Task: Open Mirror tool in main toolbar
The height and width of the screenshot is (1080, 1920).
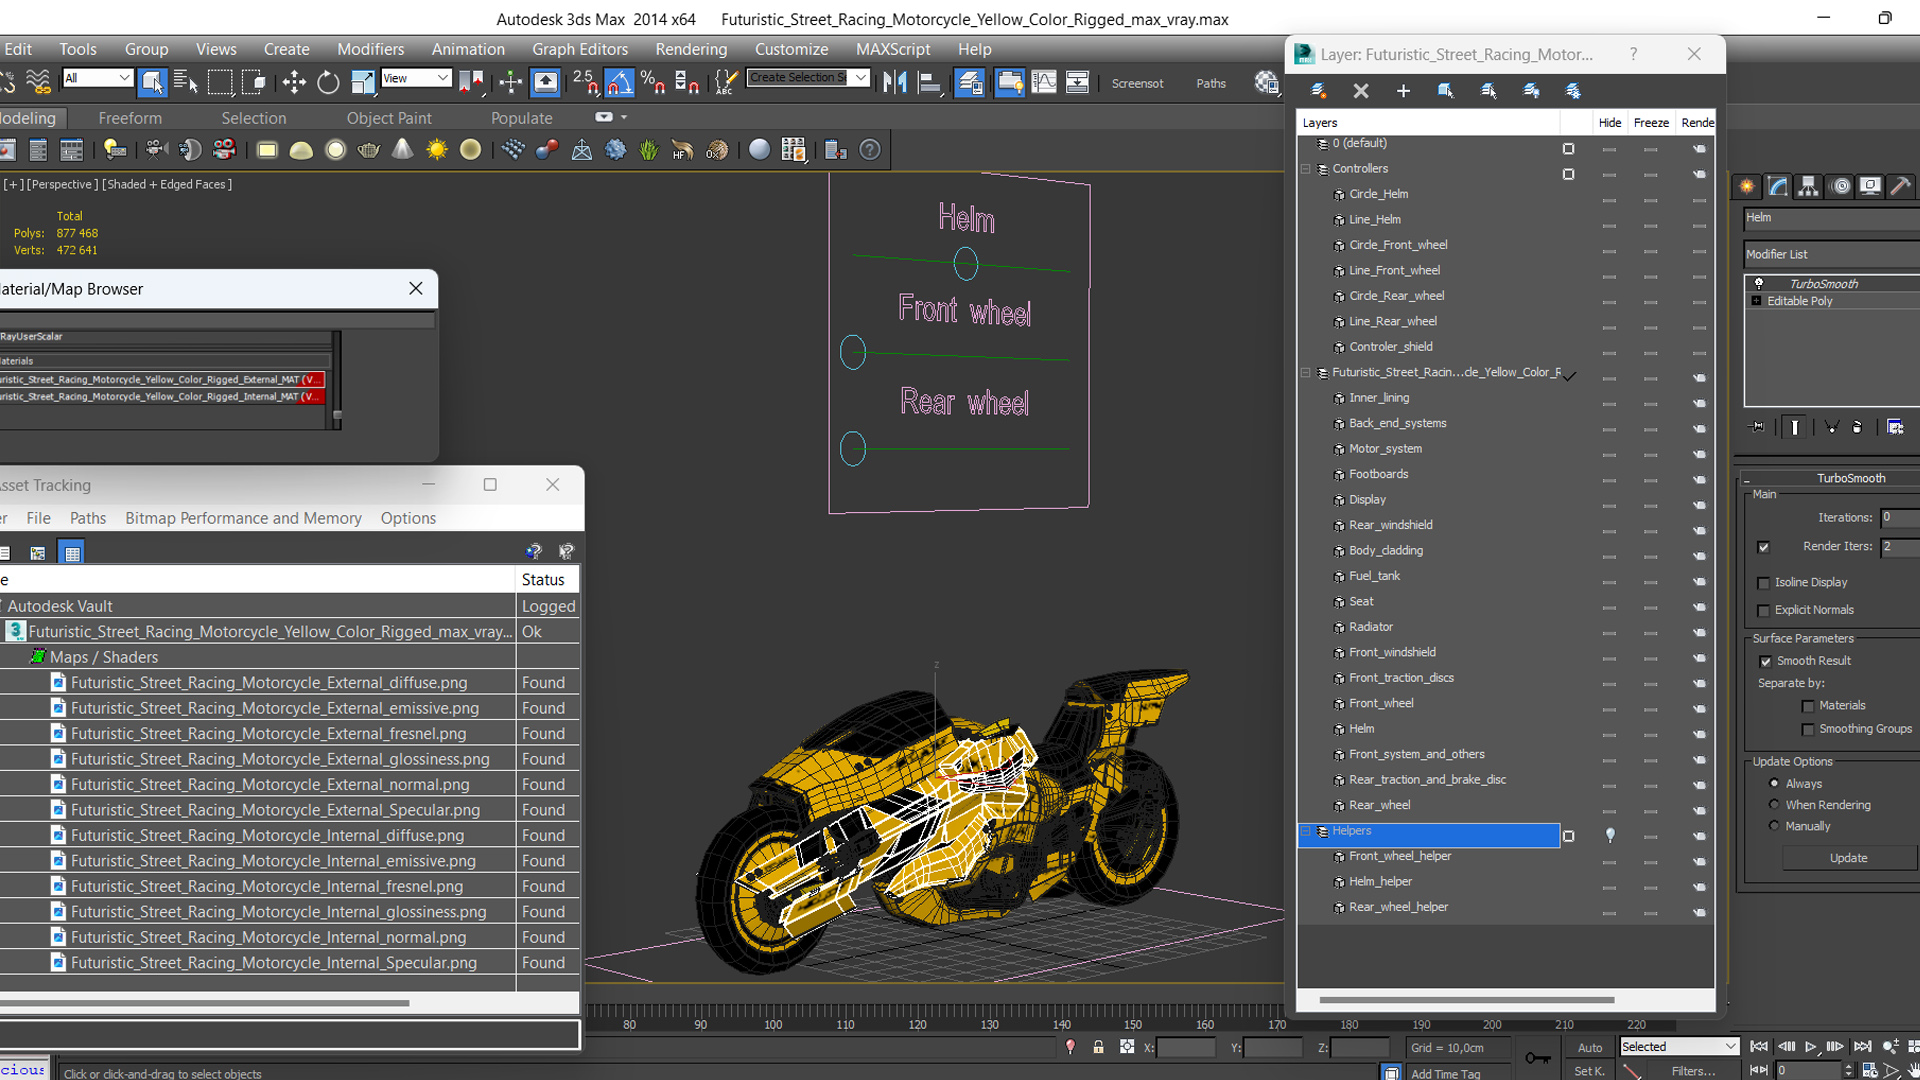Action: tap(895, 82)
